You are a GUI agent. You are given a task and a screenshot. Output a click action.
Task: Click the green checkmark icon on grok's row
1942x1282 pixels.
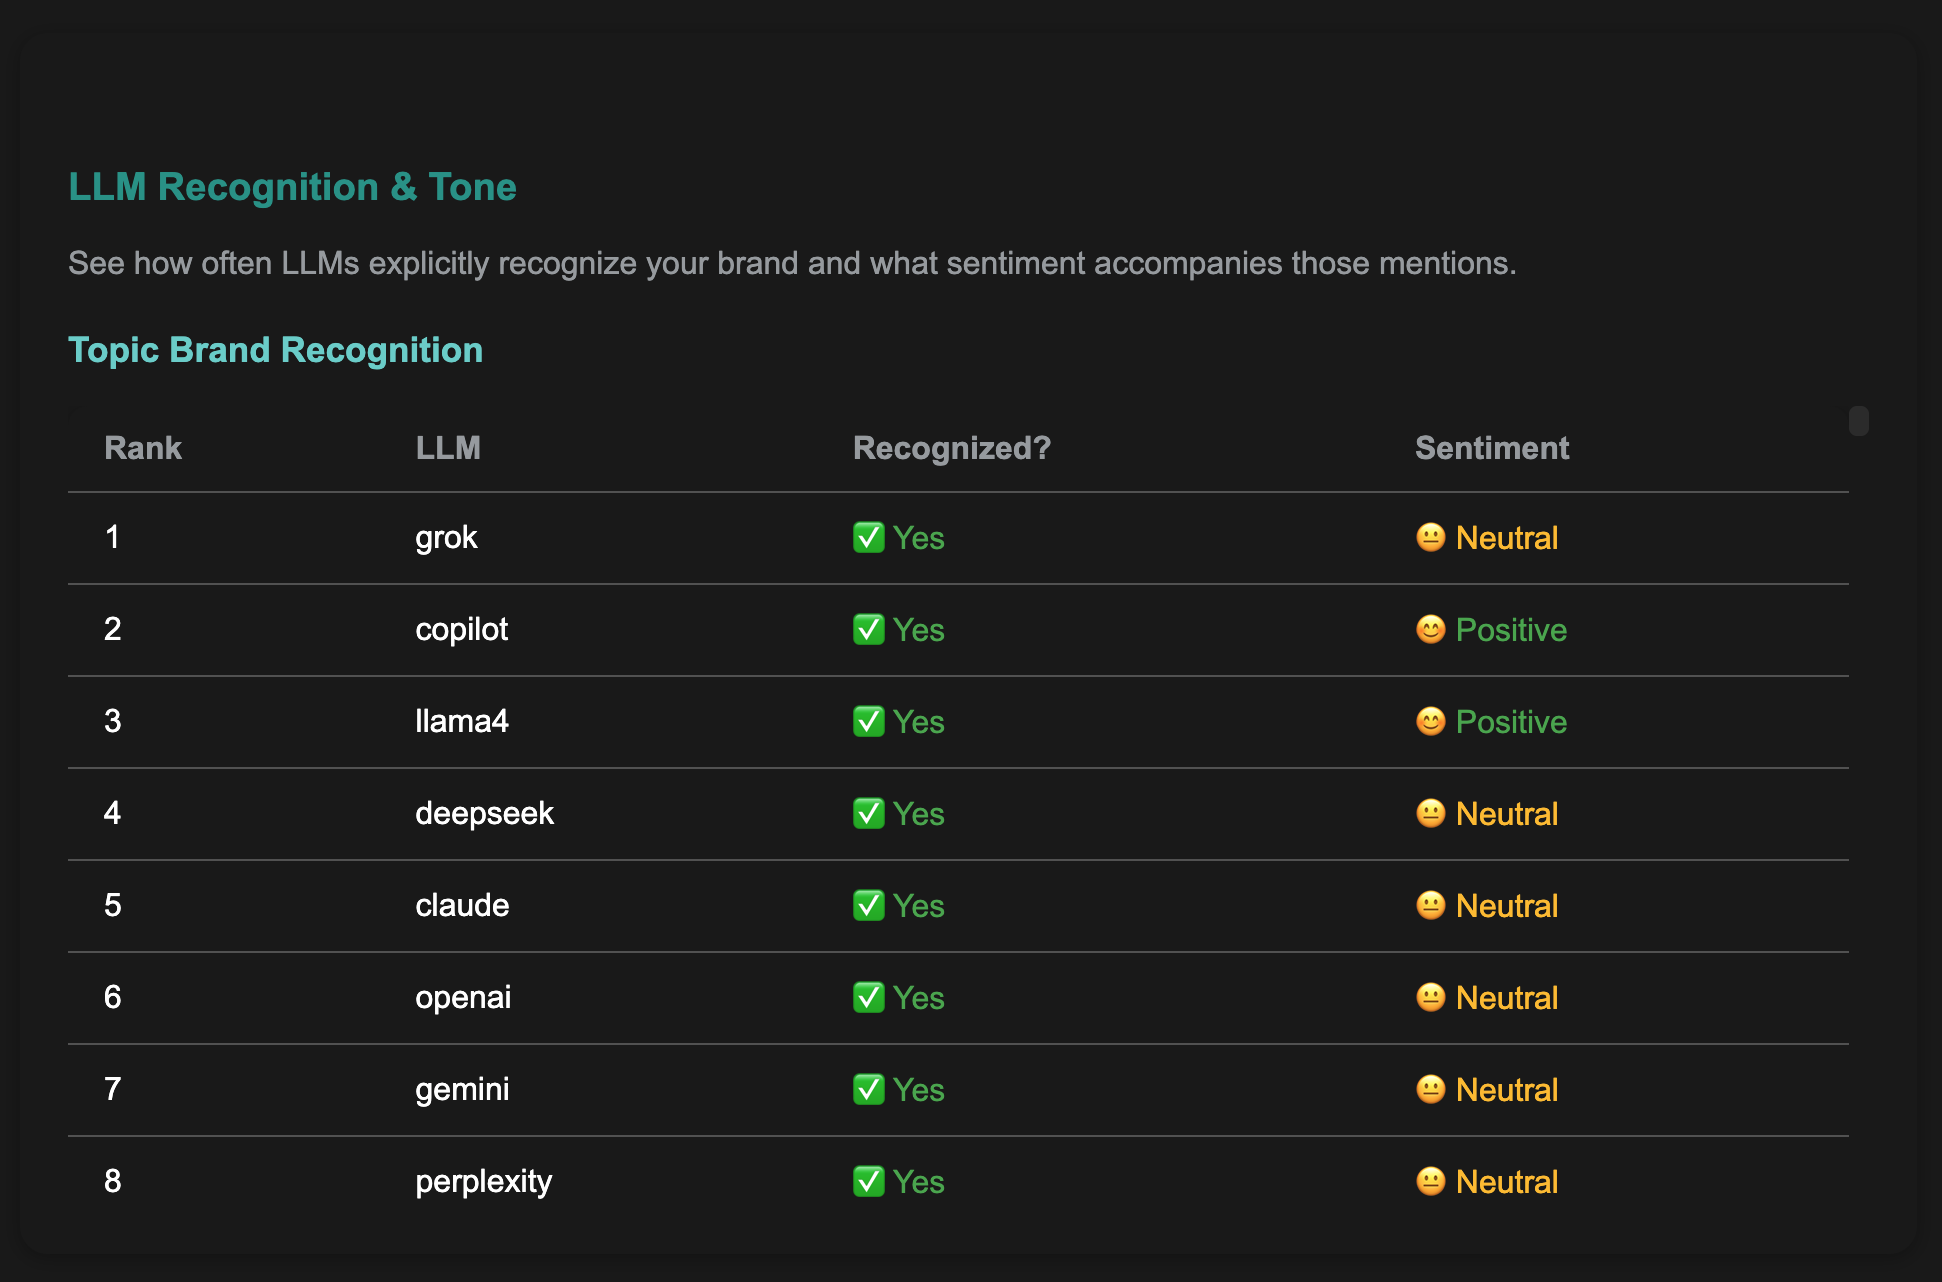(870, 537)
